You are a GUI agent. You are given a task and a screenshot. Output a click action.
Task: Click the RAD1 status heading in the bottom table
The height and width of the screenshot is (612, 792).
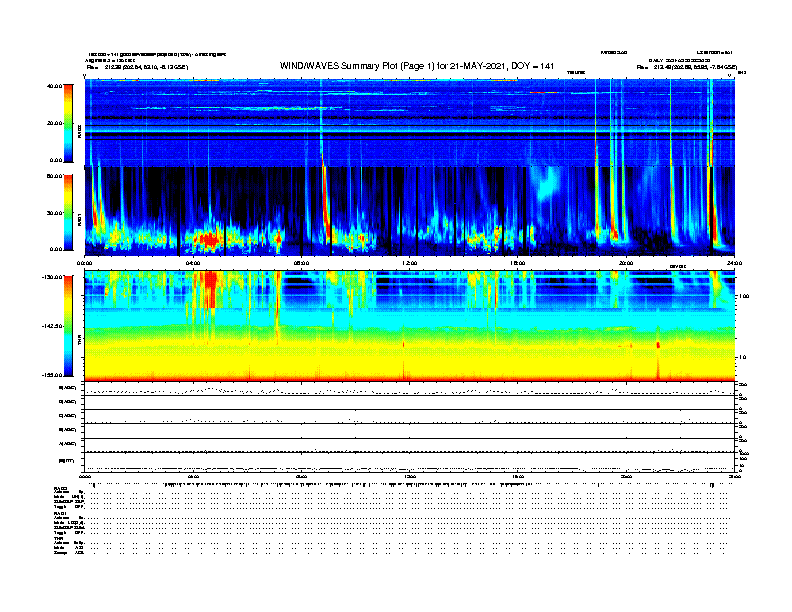click(x=61, y=514)
